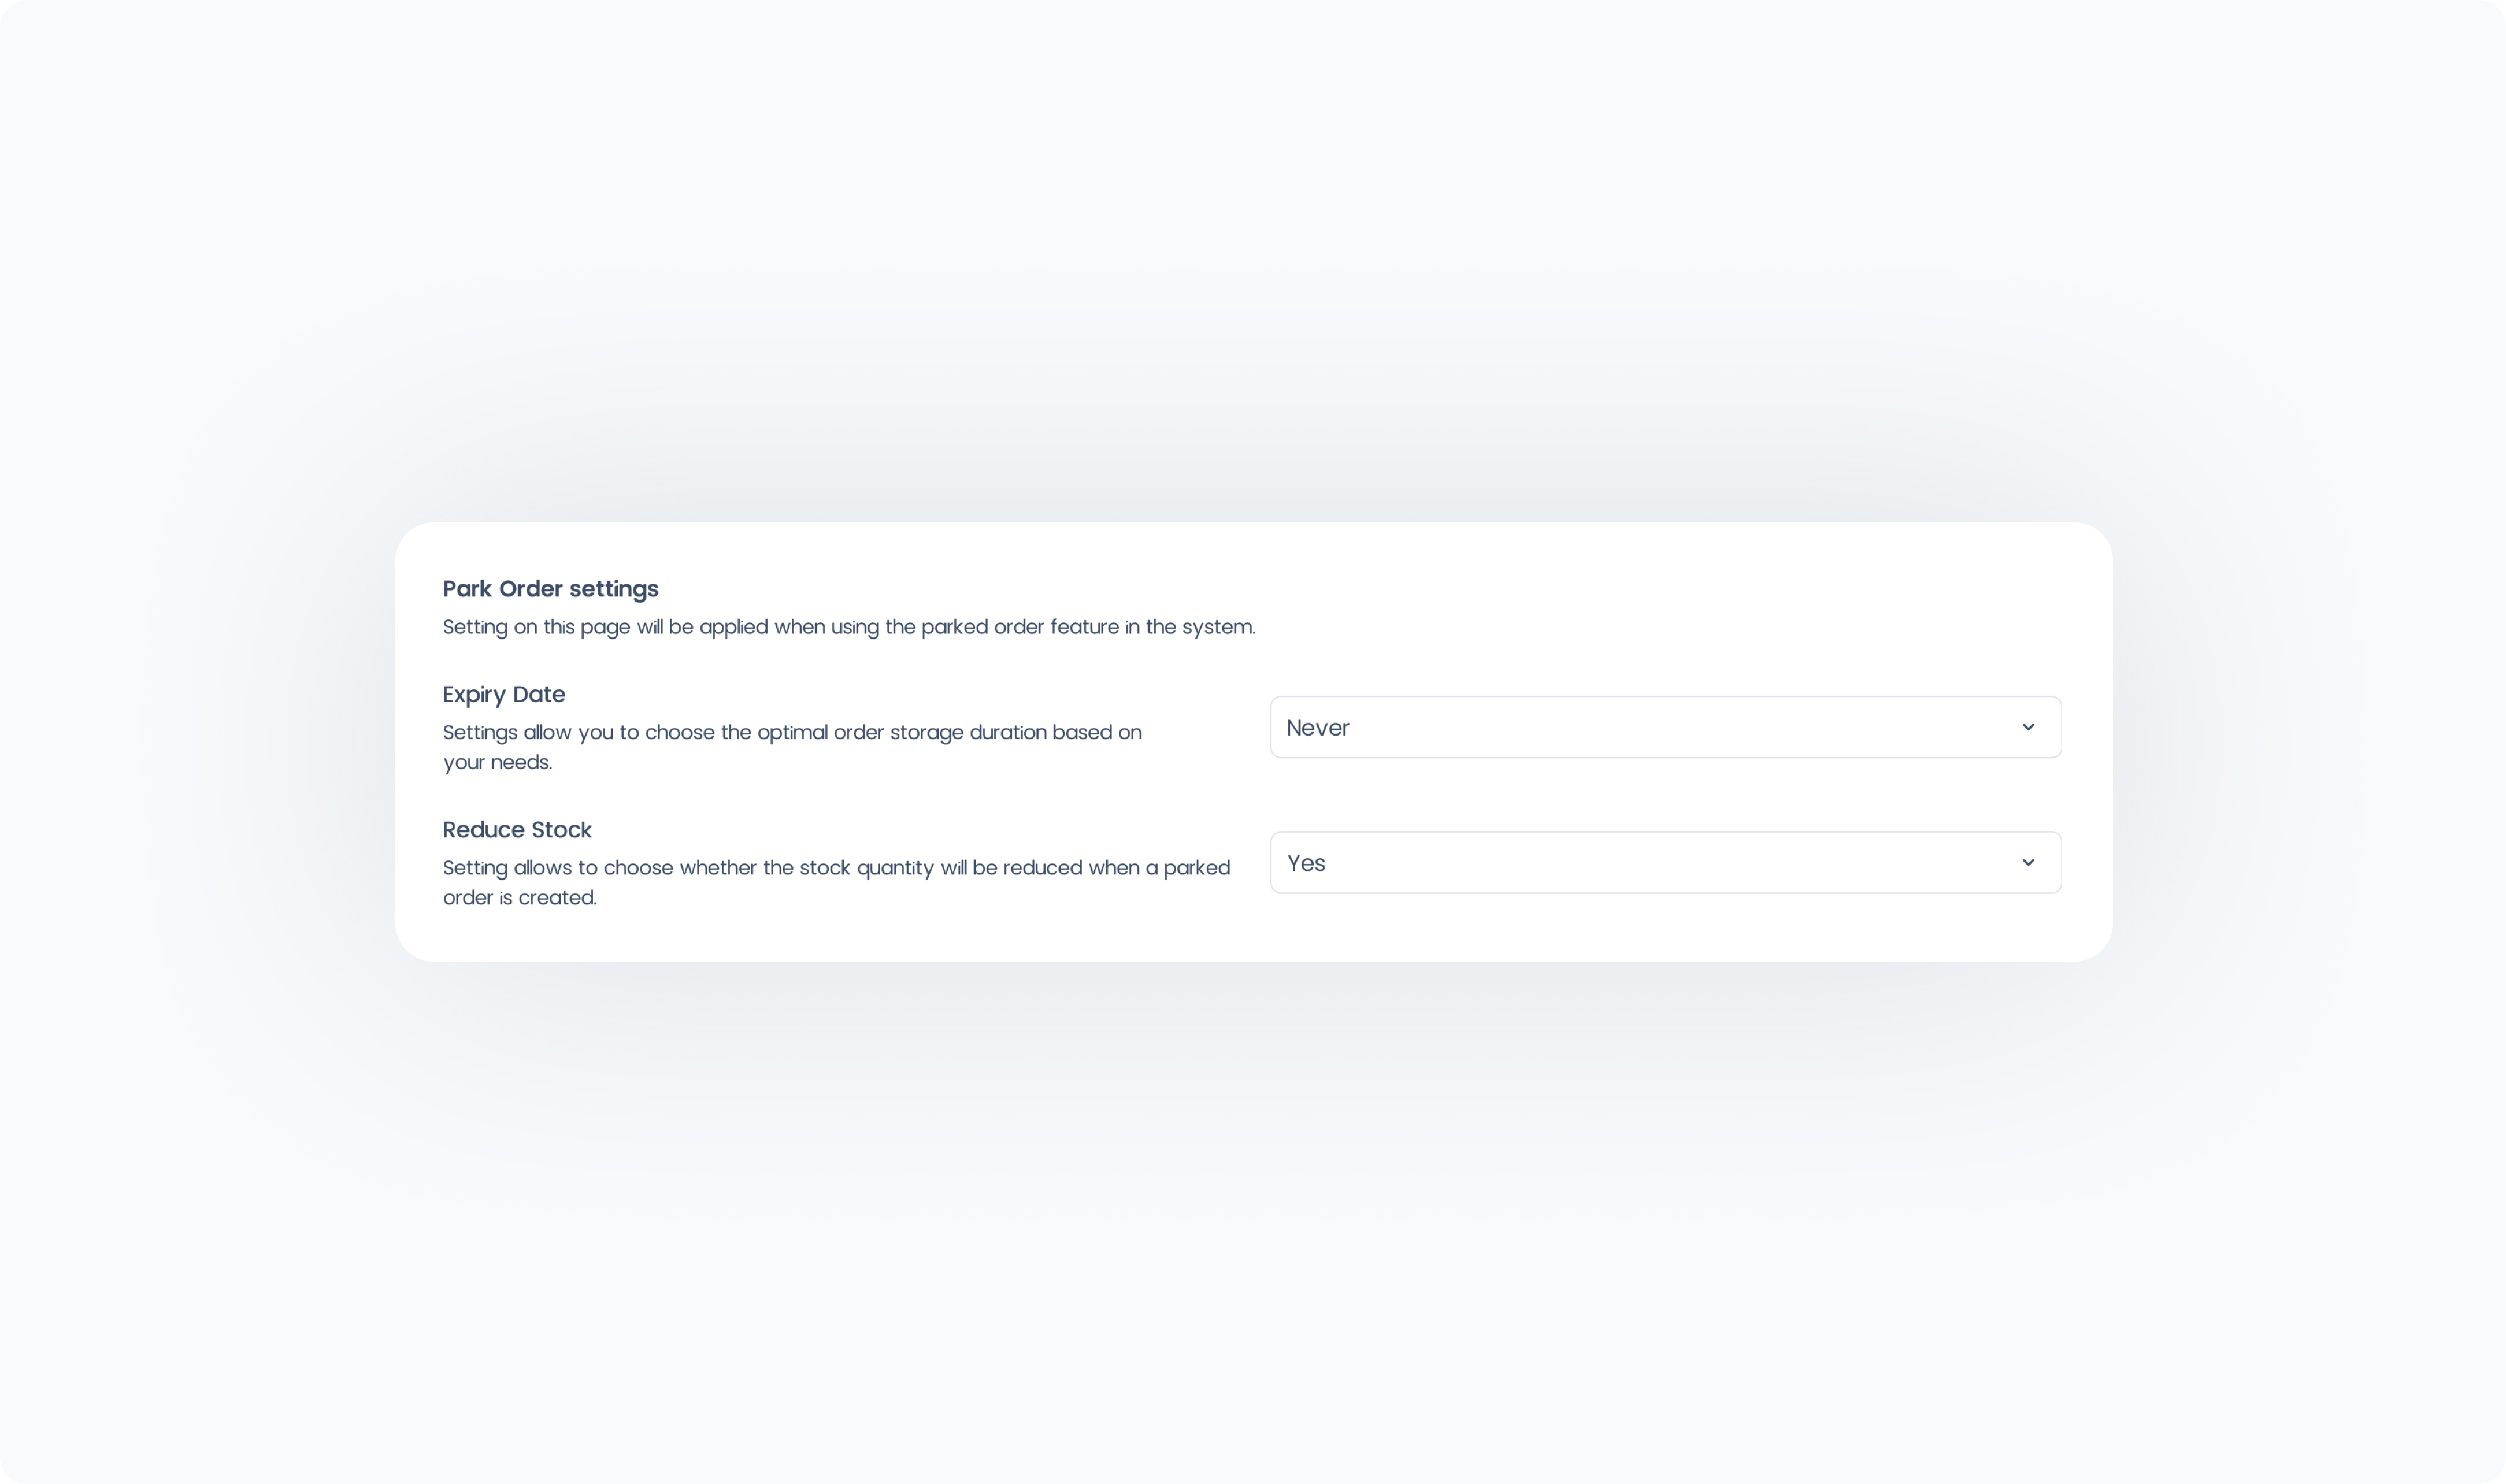Click the chevron icon in Expiry Date dropdown

(2027, 727)
